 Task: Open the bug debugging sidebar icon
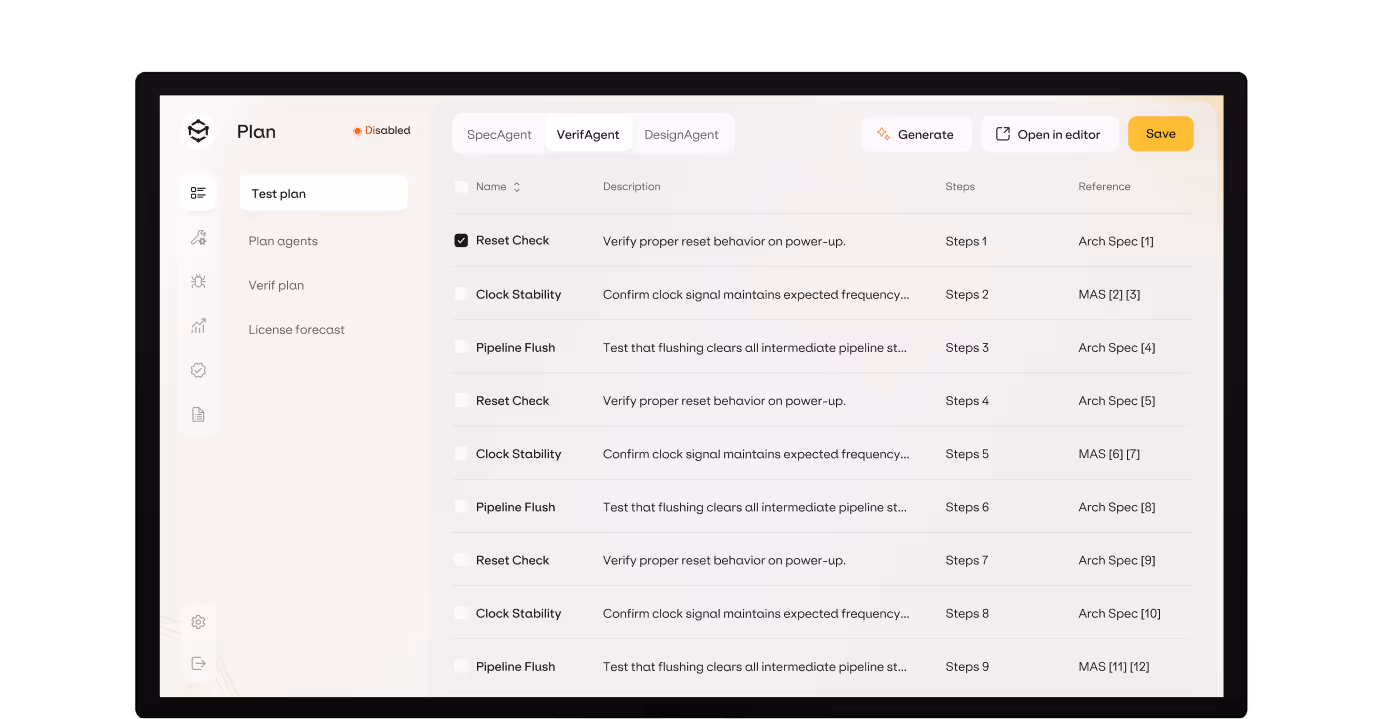tap(198, 282)
